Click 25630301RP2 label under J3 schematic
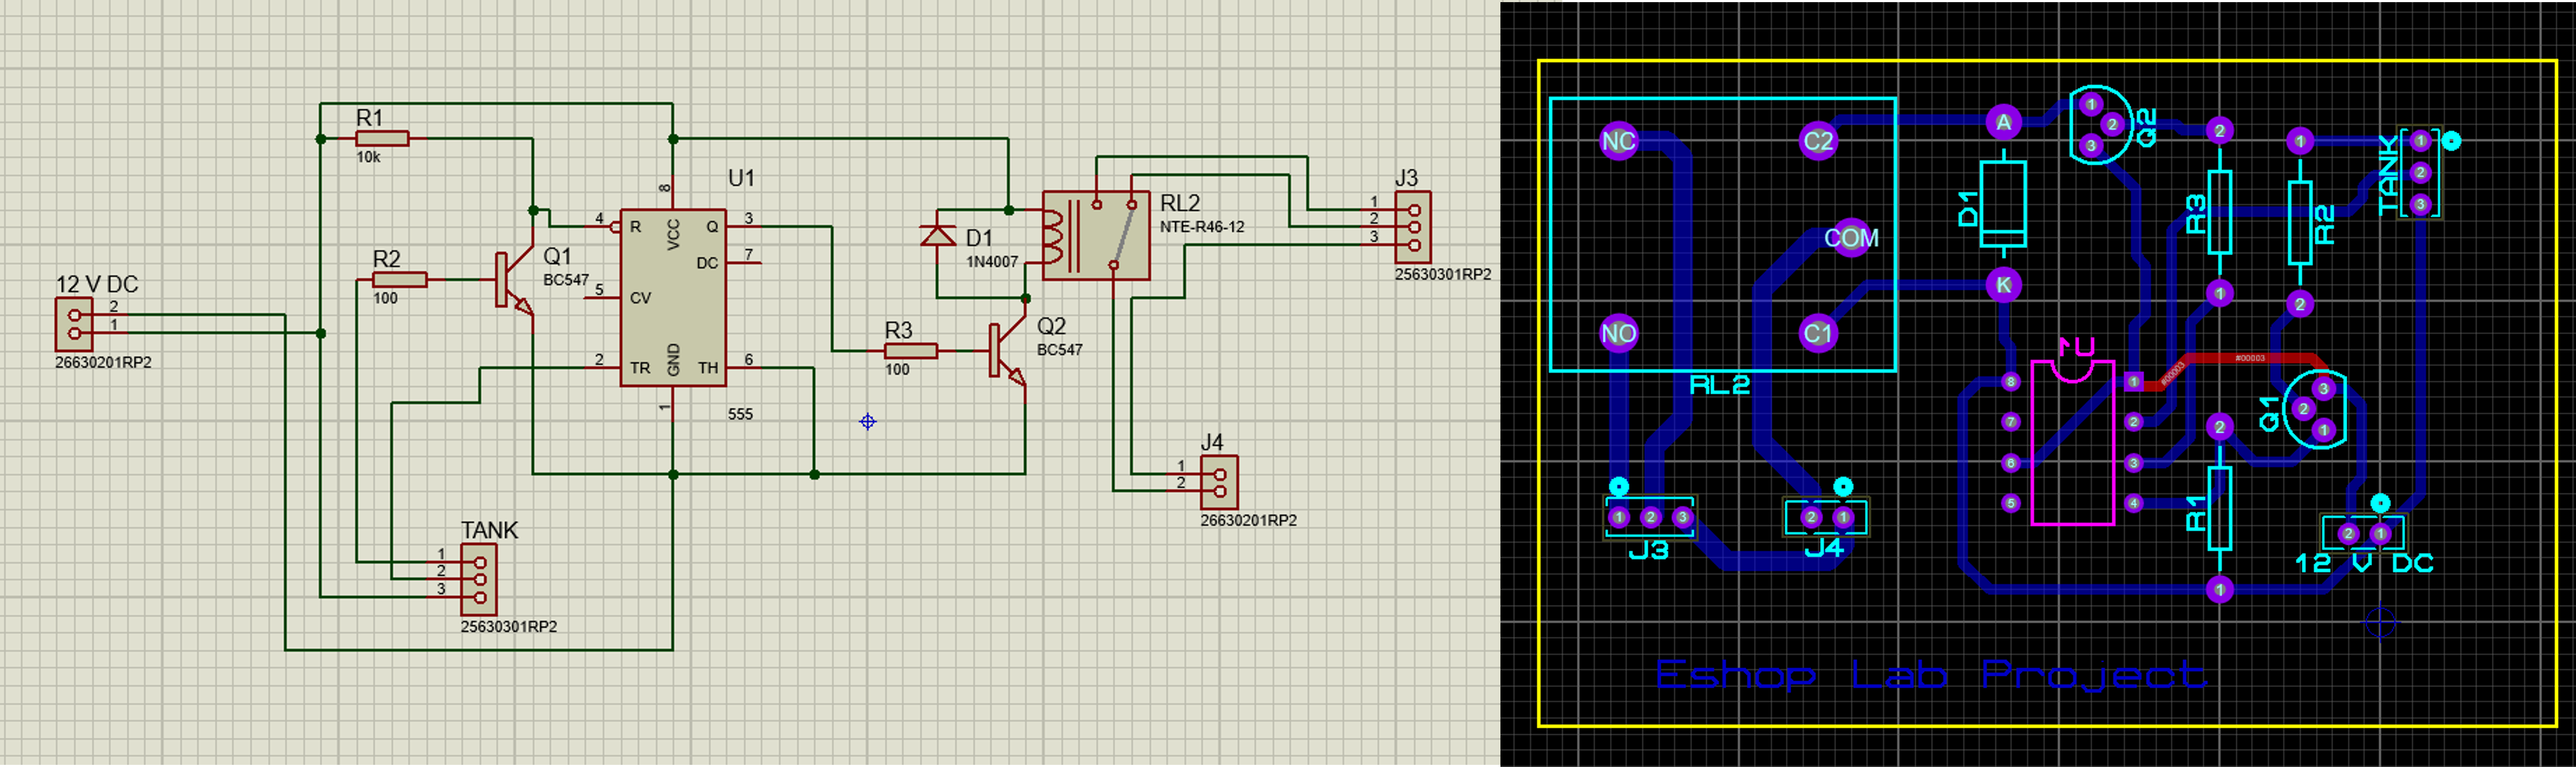Image resolution: width=2576 pixels, height=767 pixels. [1443, 274]
